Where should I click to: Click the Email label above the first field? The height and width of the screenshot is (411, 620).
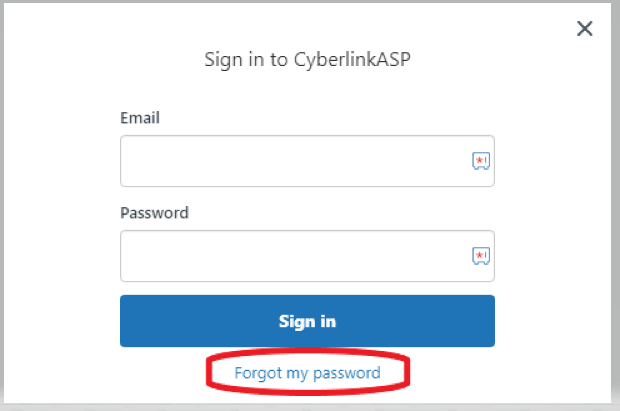(x=140, y=118)
